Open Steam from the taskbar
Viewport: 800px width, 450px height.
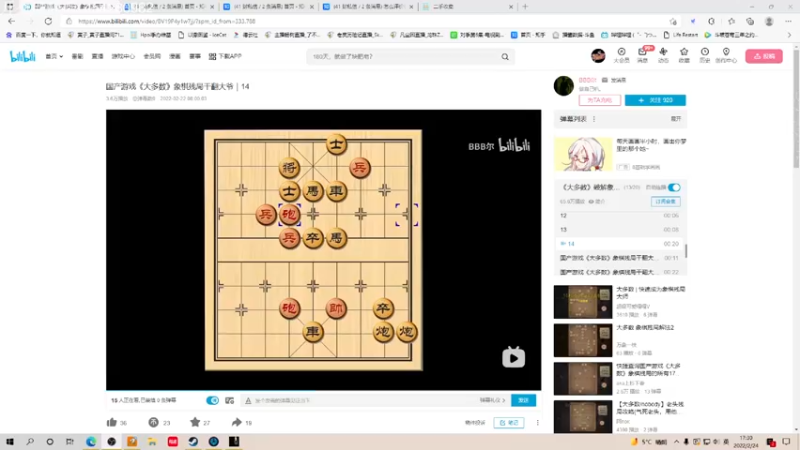tap(193, 442)
